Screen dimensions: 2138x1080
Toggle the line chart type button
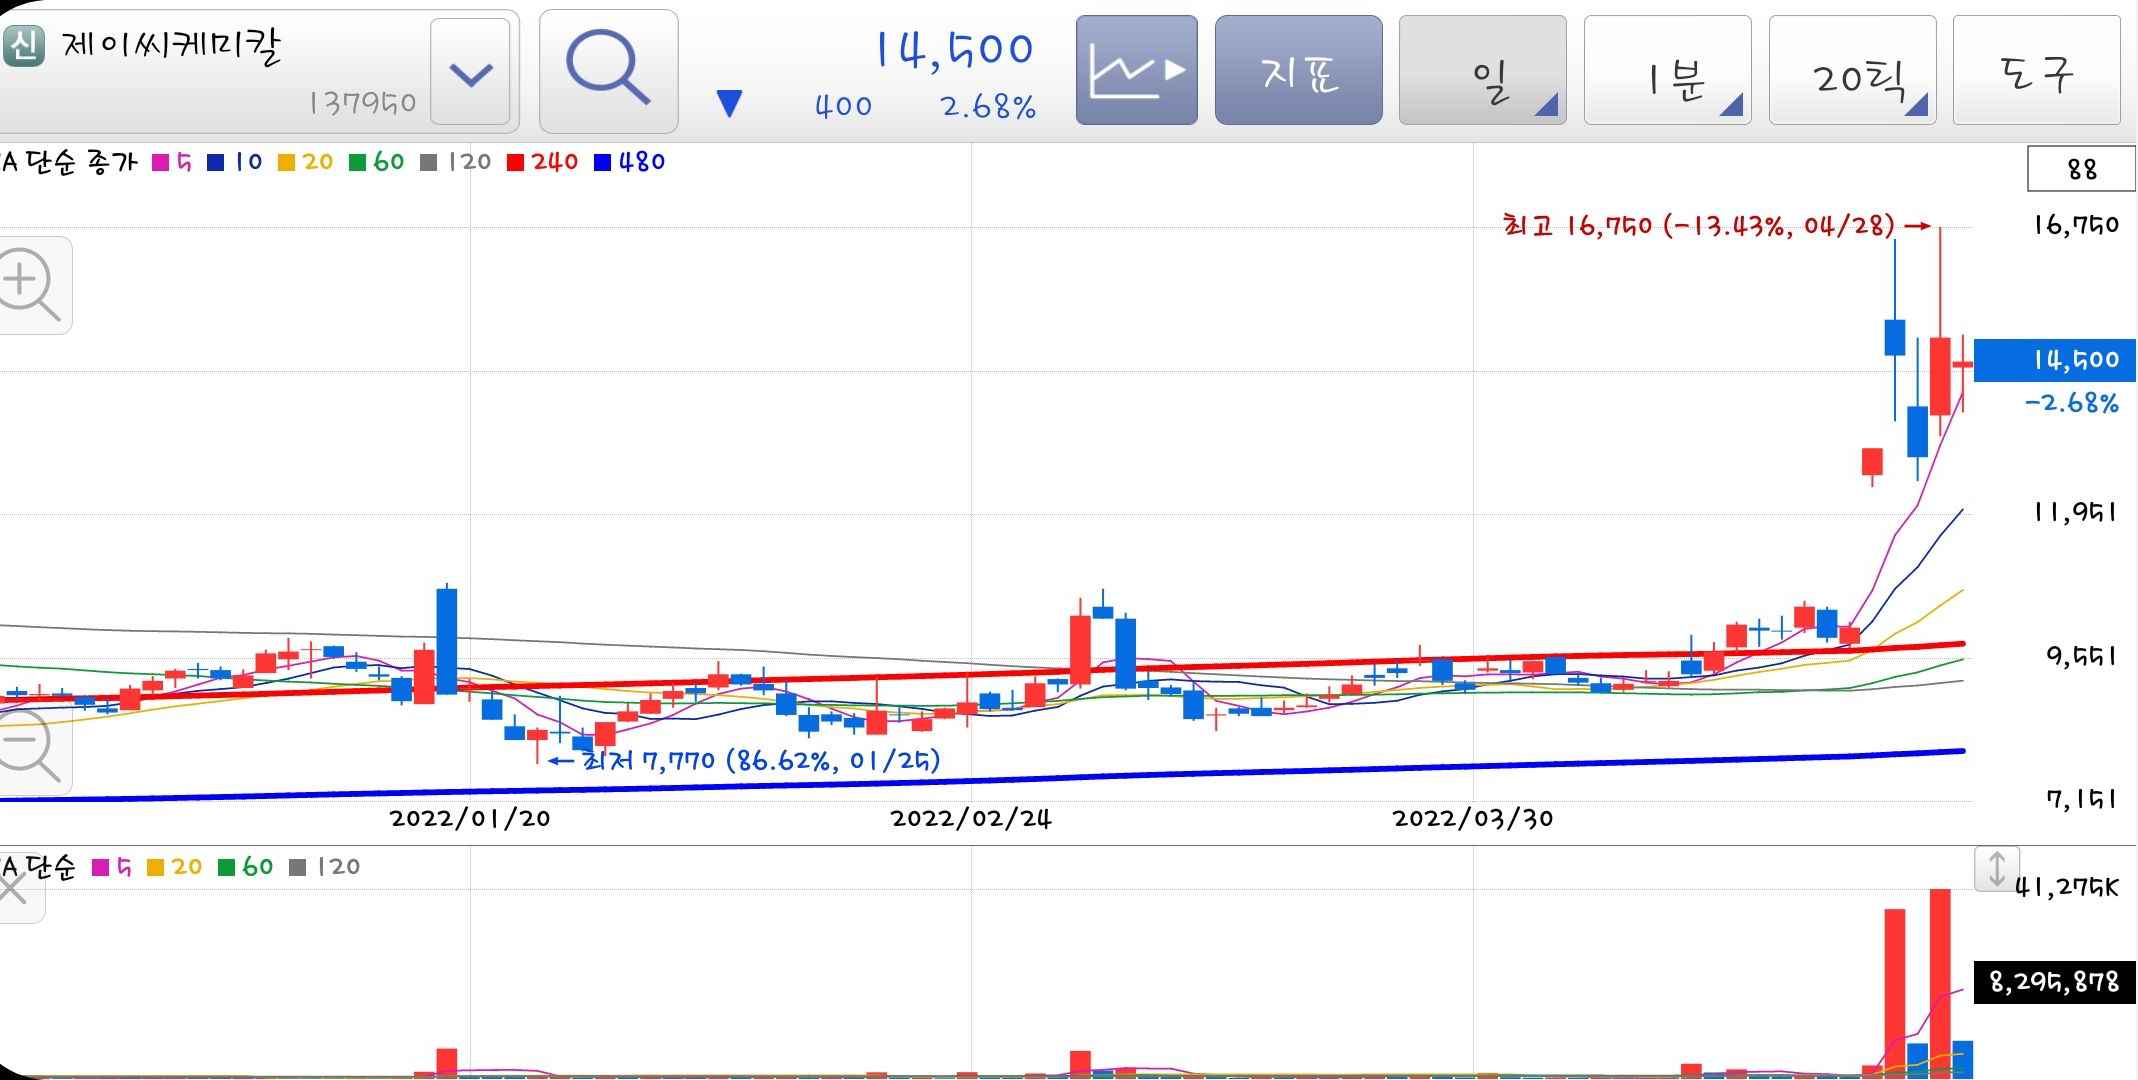coord(1136,71)
